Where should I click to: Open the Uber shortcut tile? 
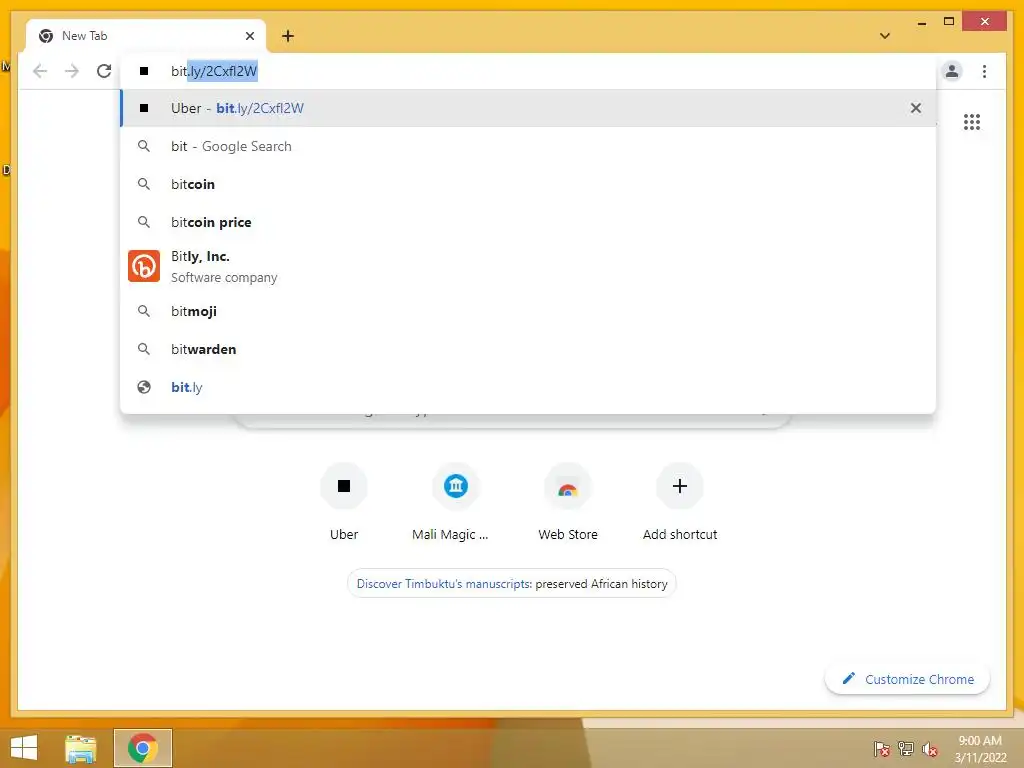click(344, 502)
